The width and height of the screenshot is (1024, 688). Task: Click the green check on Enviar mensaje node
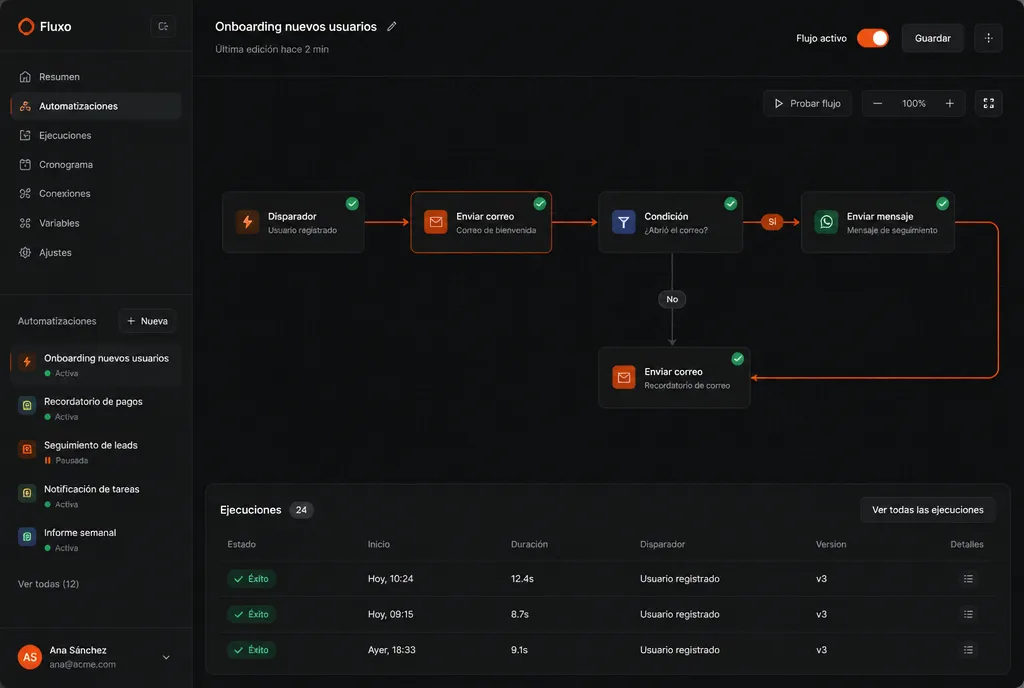(942, 204)
